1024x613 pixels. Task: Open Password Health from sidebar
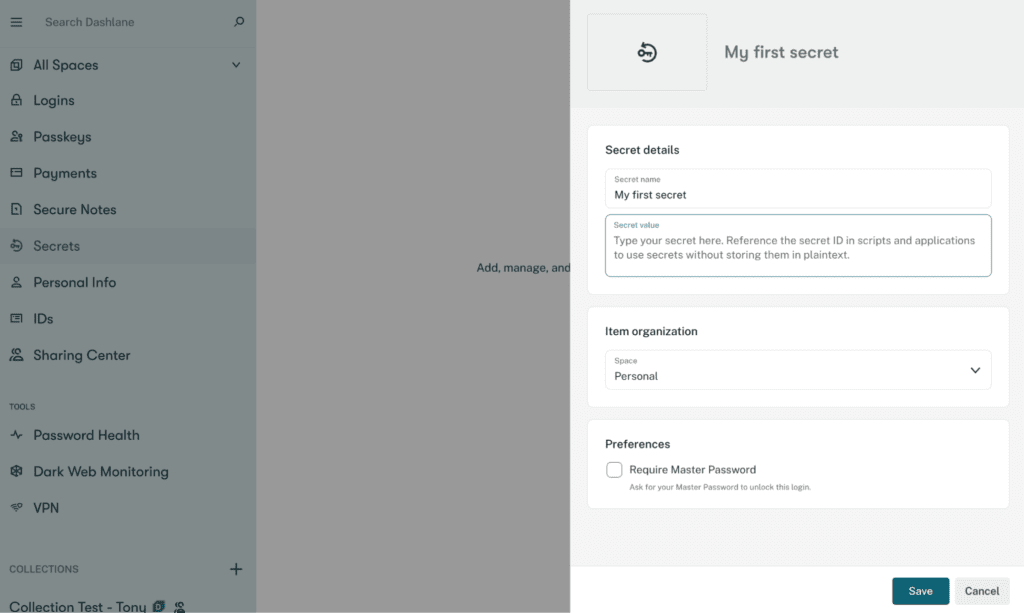pyautogui.click(x=15, y=435)
